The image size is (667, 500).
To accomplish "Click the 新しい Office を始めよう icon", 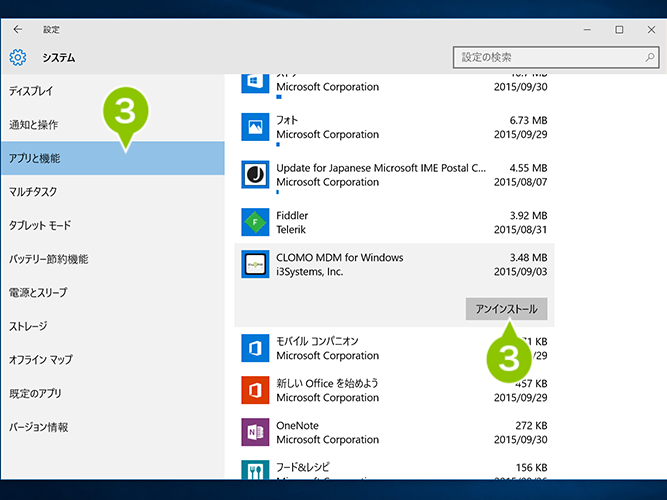I will [x=255, y=390].
